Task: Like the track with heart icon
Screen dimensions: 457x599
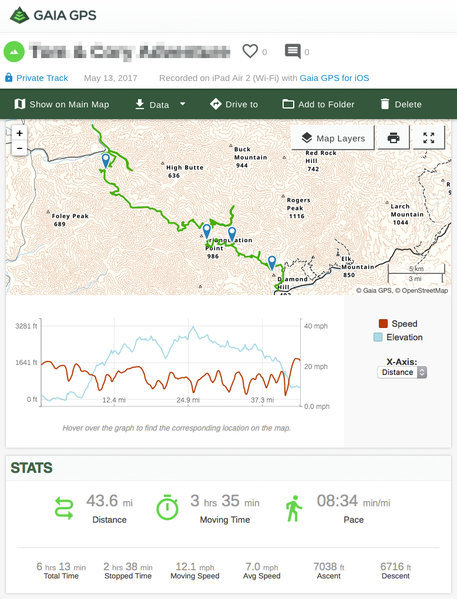Action: 250,51
